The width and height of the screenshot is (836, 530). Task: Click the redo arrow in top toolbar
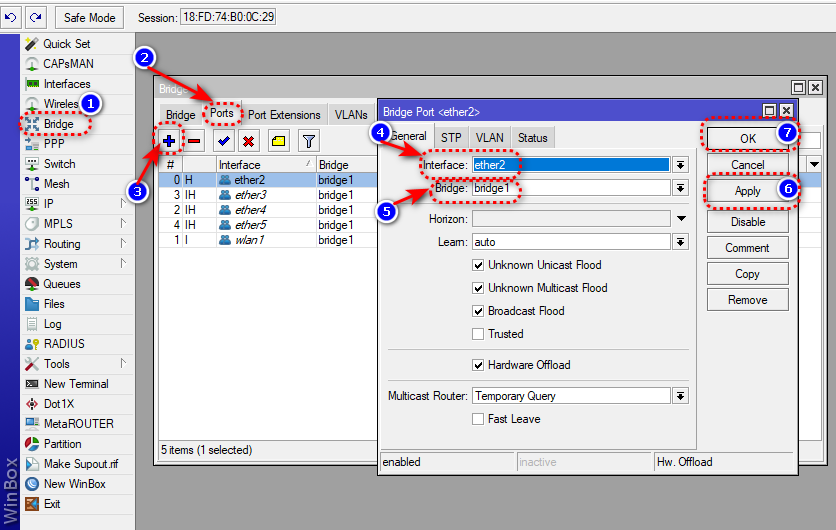(x=36, y=17)
